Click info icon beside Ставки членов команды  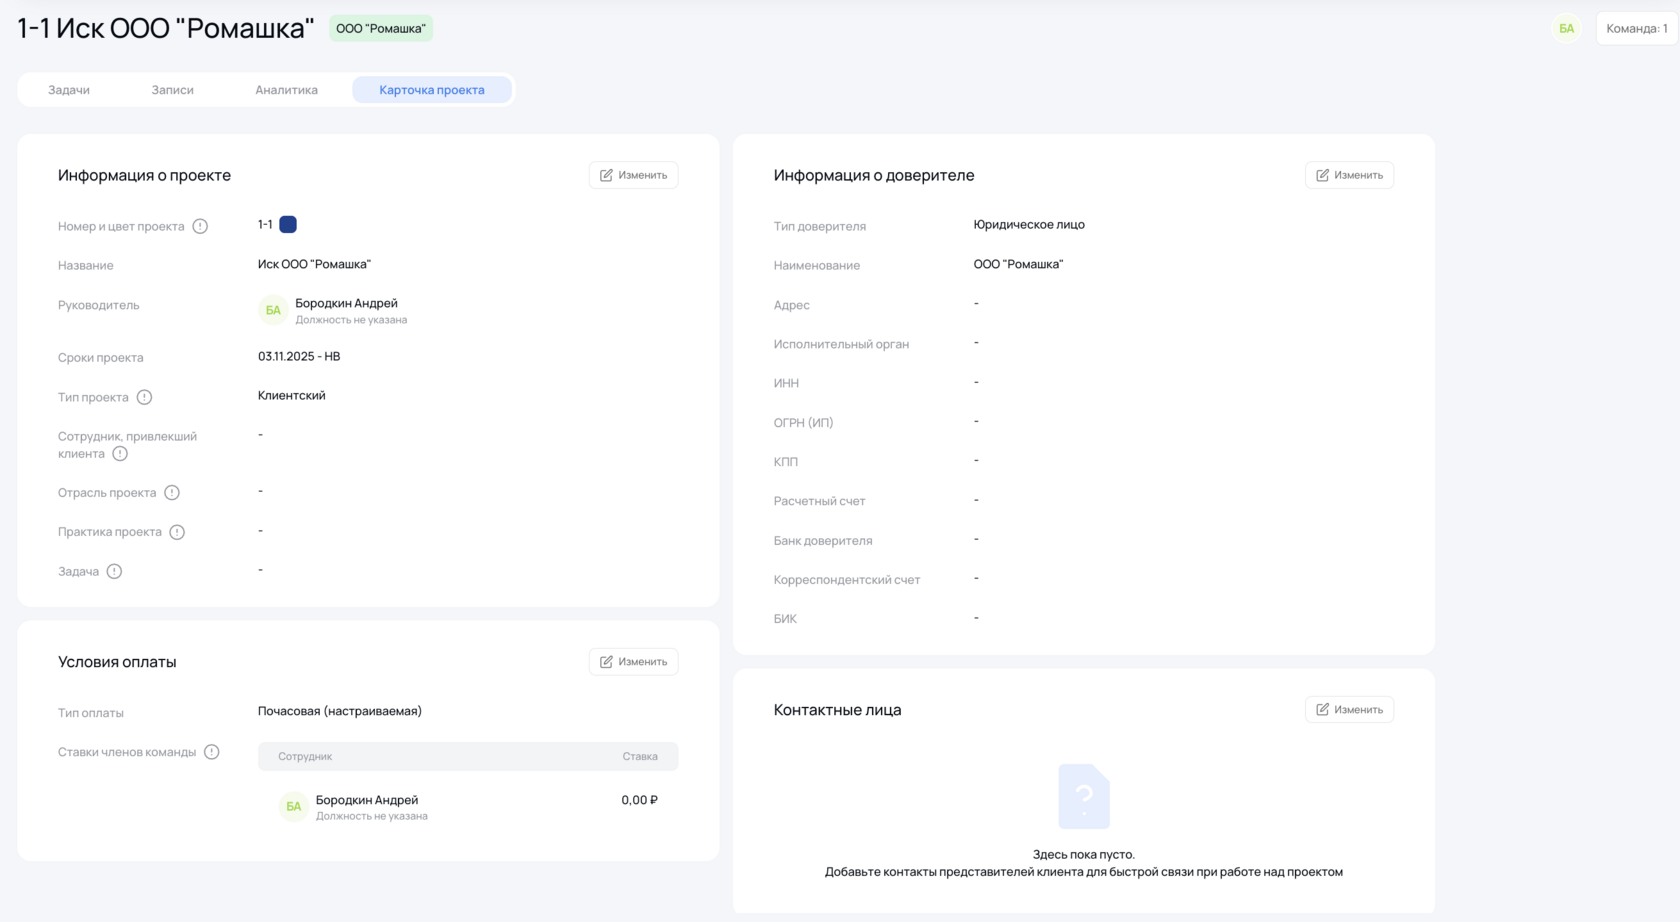[x=211, y=752]
